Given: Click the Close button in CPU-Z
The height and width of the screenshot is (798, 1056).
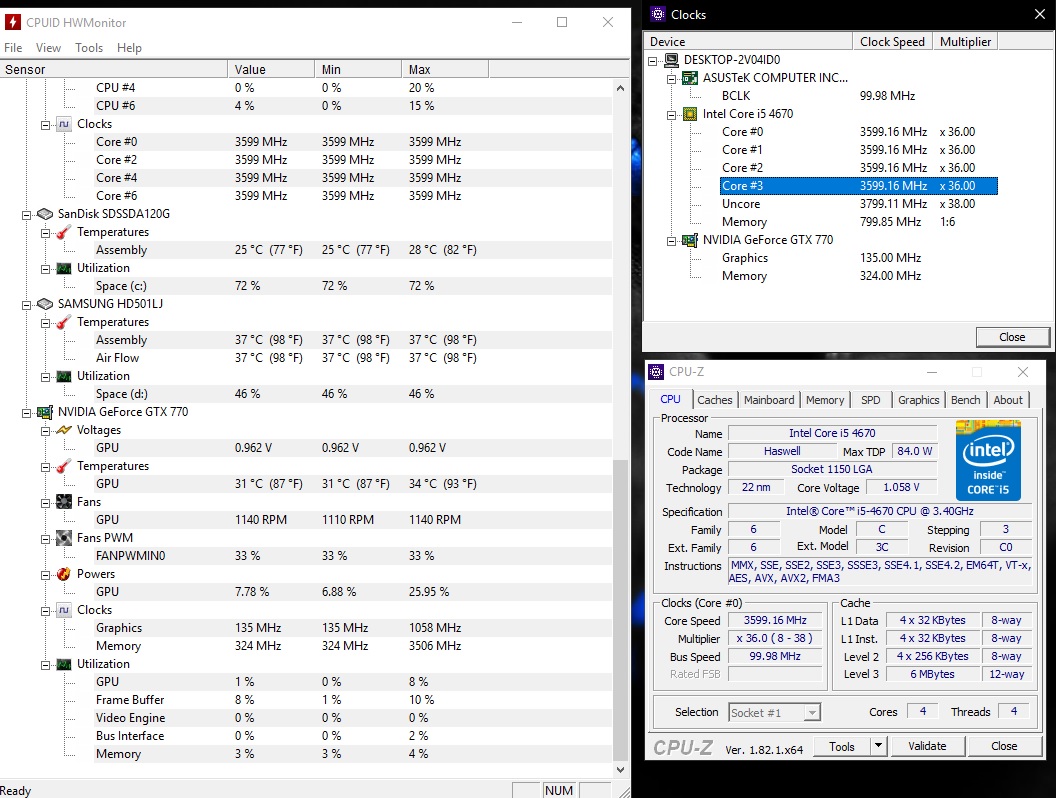Looking at the screenshot, I should click(x=1004, y=746).
